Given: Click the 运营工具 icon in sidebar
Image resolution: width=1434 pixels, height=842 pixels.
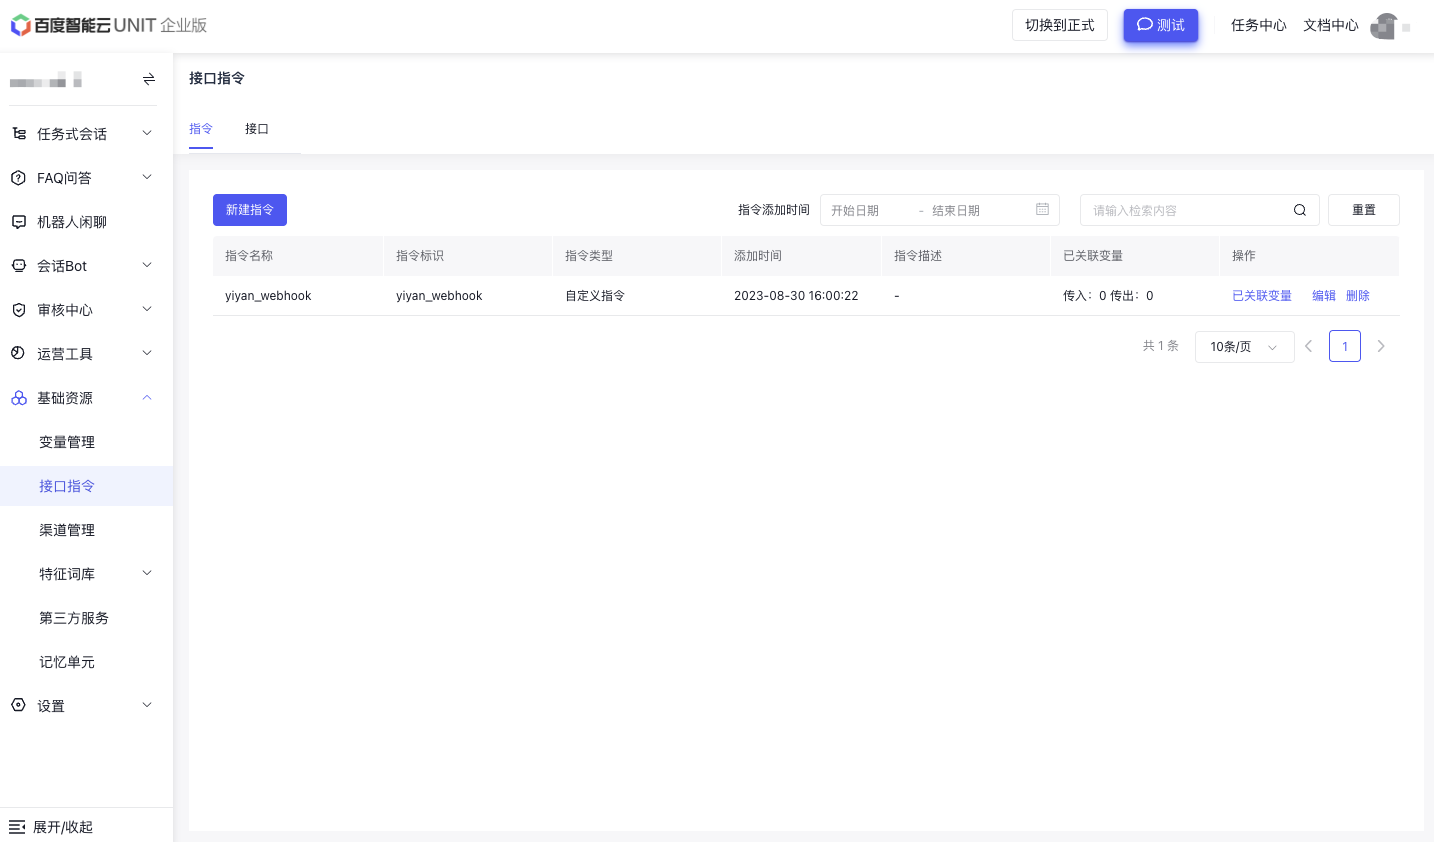Looking at the screenshot, I should (x=18, y=353).
